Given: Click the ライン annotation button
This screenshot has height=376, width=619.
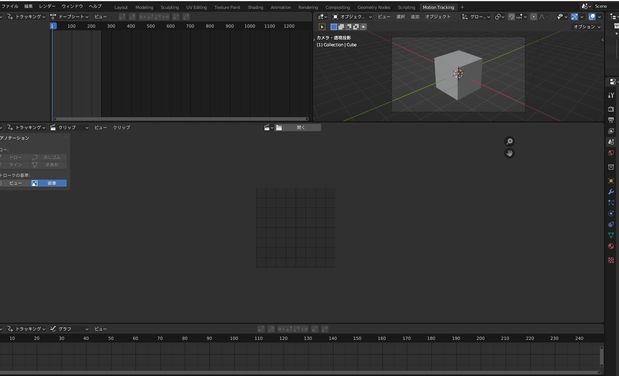Looking at the screenshot, I should [x=15, y=165].
